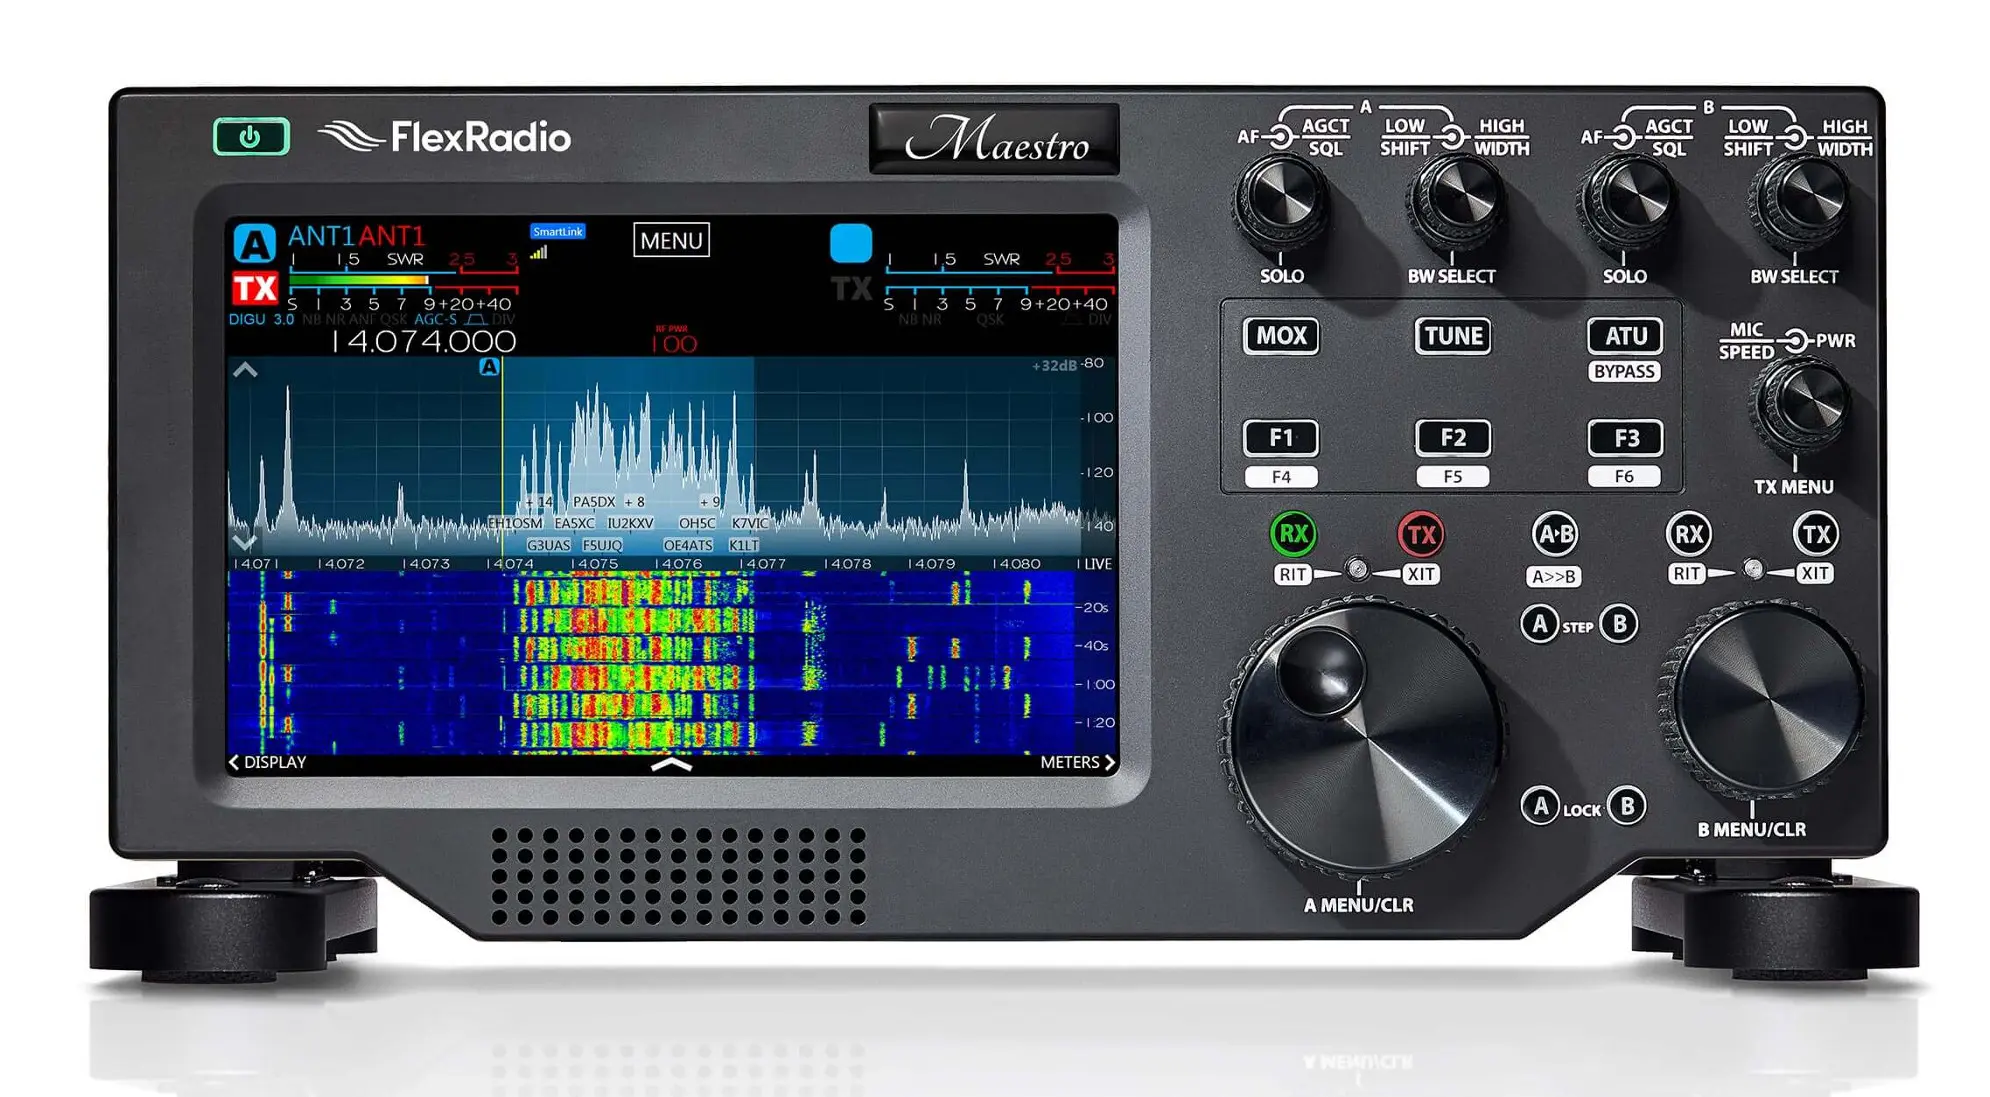Tap the F1 function button
The width and height of the screenshot is (1990, 1097).
[1281, 438]
